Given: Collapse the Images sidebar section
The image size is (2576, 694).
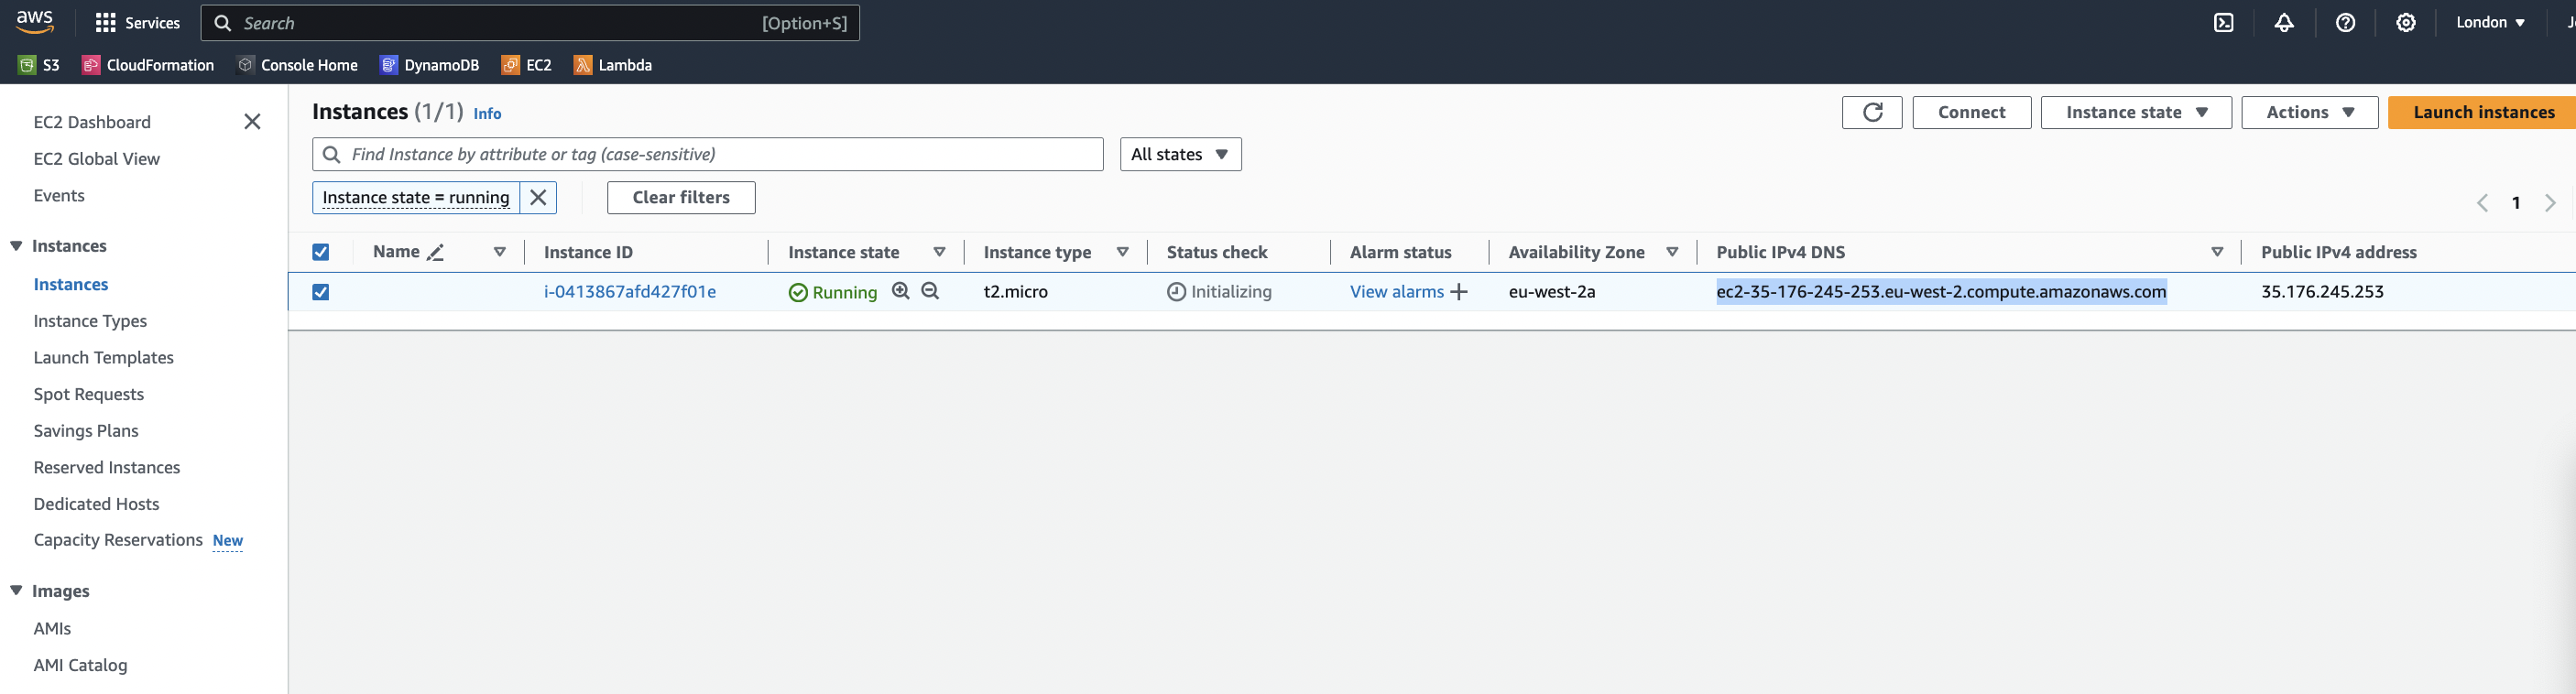Looking at the screenshot, I should pyautogui.click(x=16, y=591).
